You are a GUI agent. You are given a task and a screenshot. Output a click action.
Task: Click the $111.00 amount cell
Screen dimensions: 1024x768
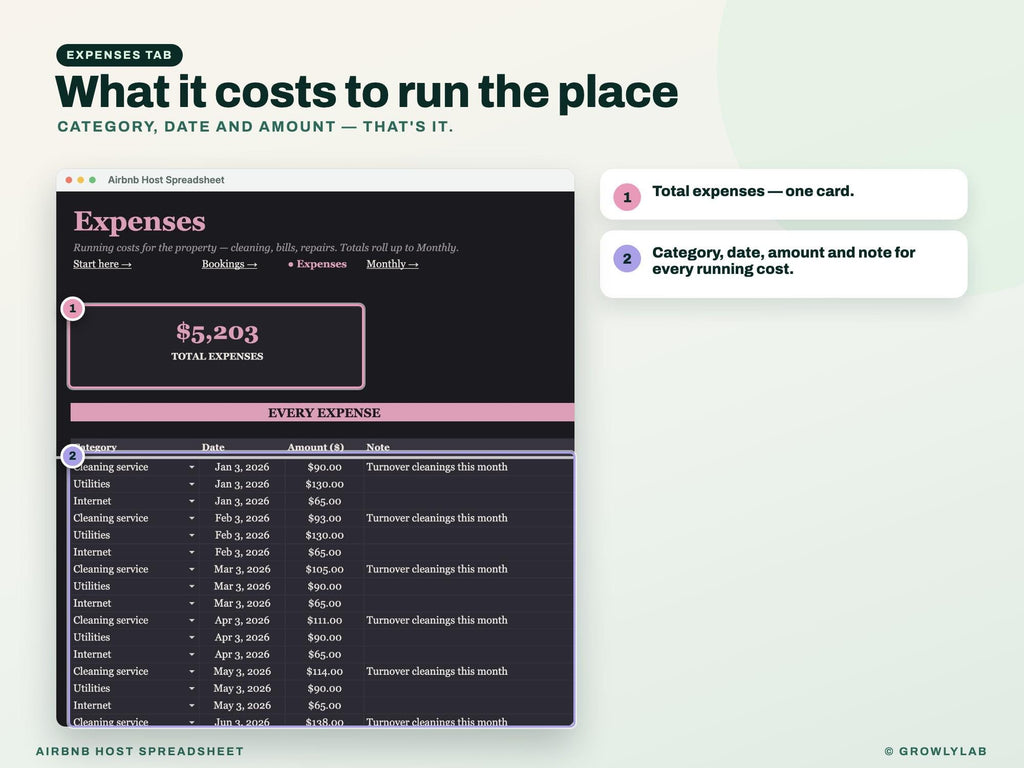pos(325,620)
